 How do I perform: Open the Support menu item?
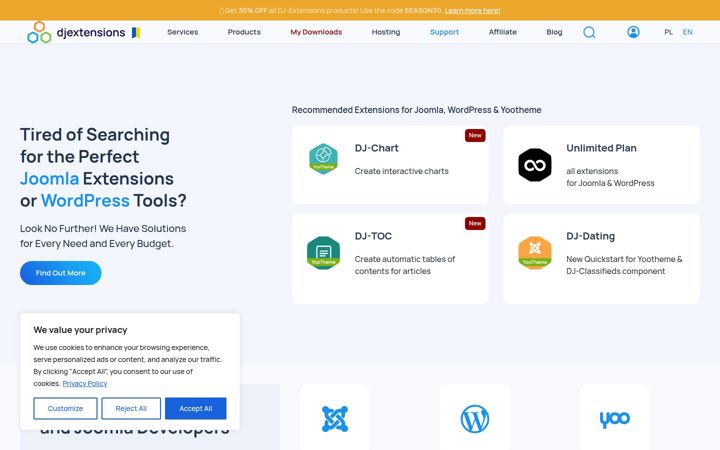click(444, 32)
